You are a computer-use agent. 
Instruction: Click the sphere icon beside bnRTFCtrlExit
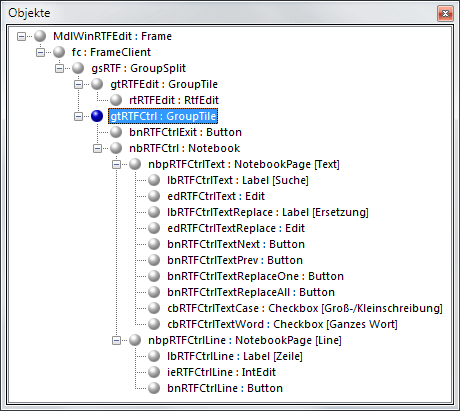click(116, 132)
